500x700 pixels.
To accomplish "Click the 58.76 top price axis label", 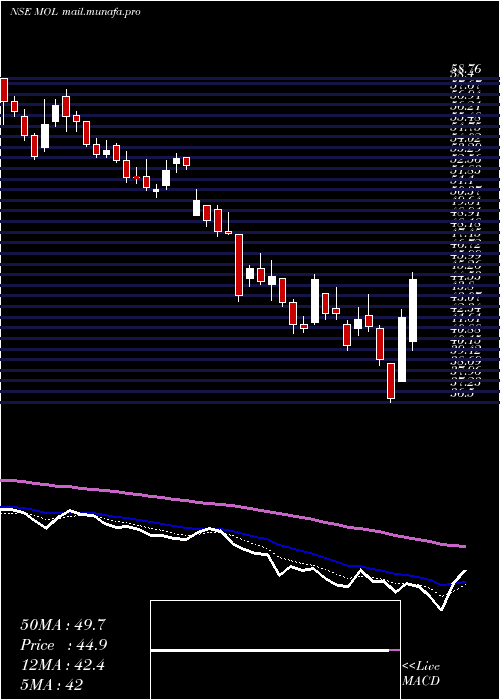I will coord(465,69).
